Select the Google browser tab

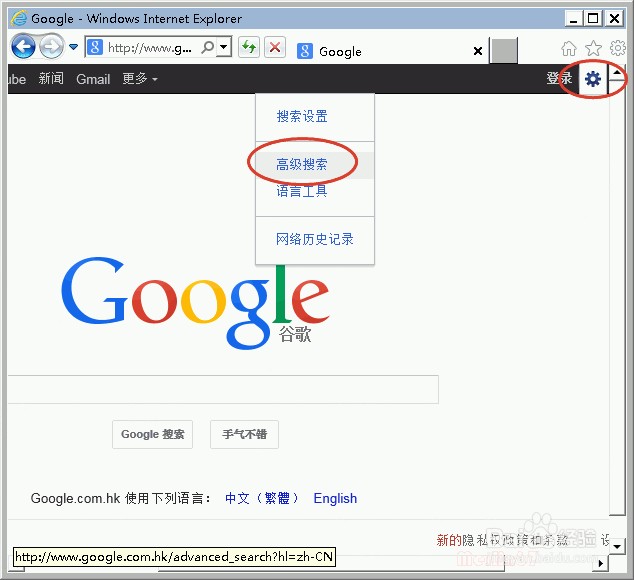pyautogui.click(x=390, y=51)
